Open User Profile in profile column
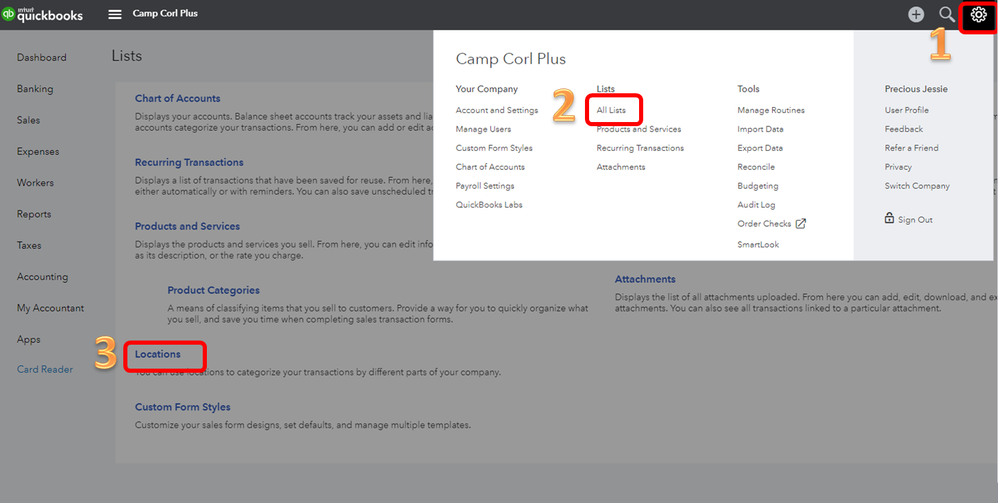This screenshot has height=503, width=998. pos(906,110)
